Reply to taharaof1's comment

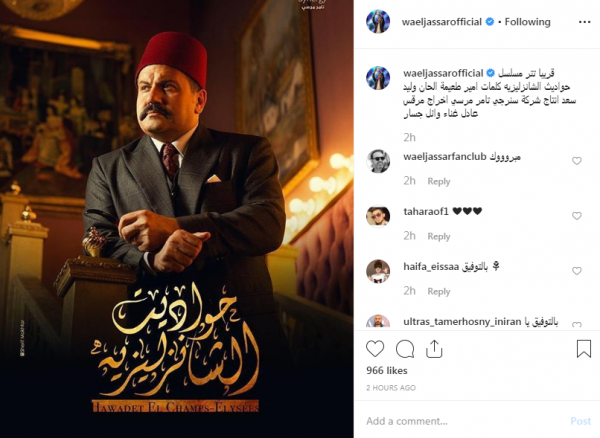[x=439, y=236]
